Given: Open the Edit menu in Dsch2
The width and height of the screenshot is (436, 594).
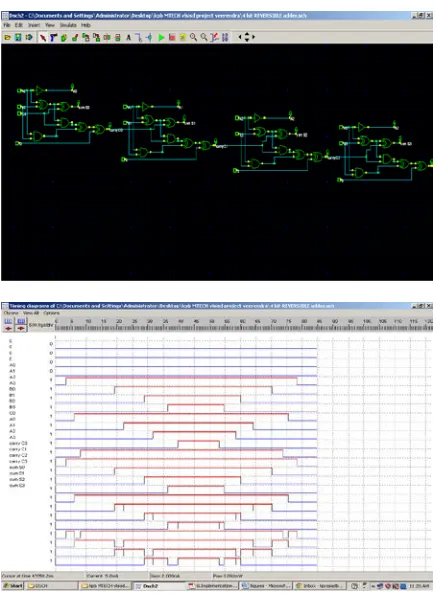Looking at the screenshot, I should [19, 25].
